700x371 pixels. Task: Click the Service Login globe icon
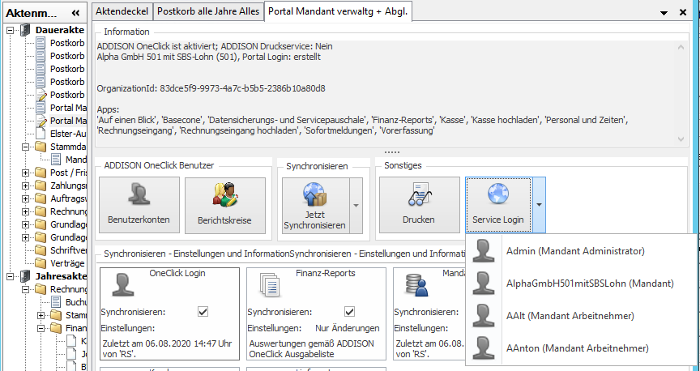point(498,195)
